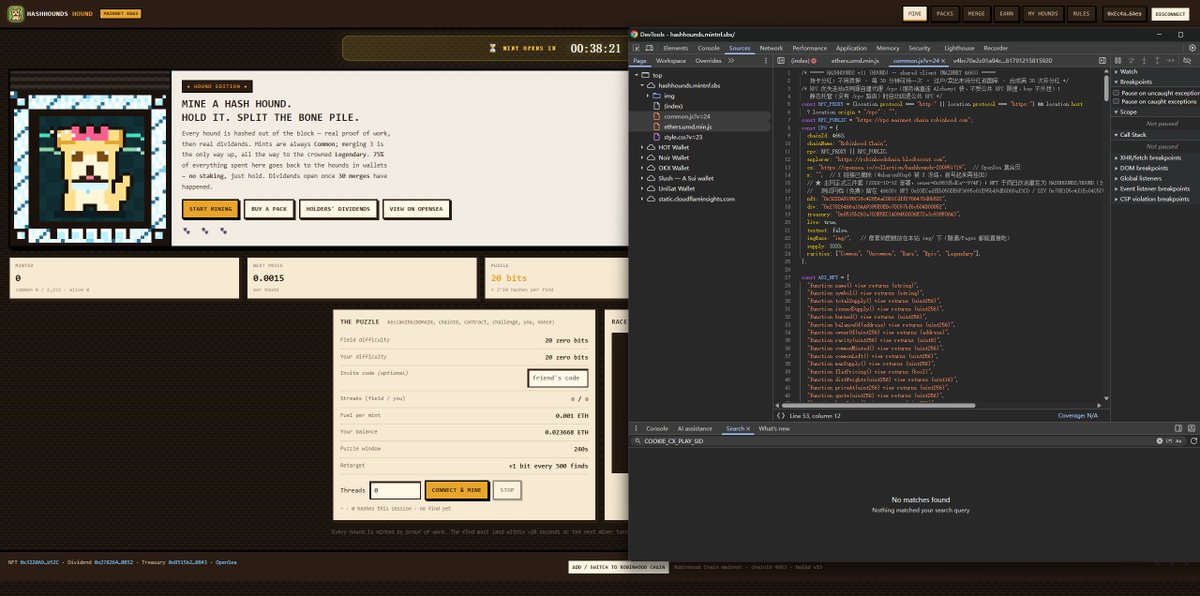Click the deactivate breakpoints icon
This screenshot has width=1200, height=596.
[x=1185, y=61]
